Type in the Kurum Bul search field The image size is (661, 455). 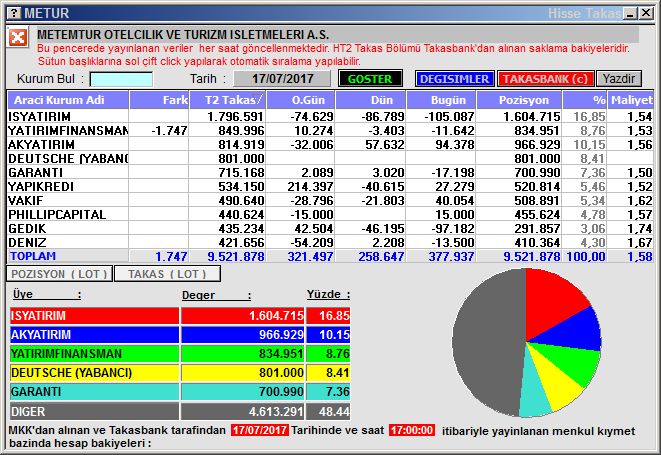121,79
